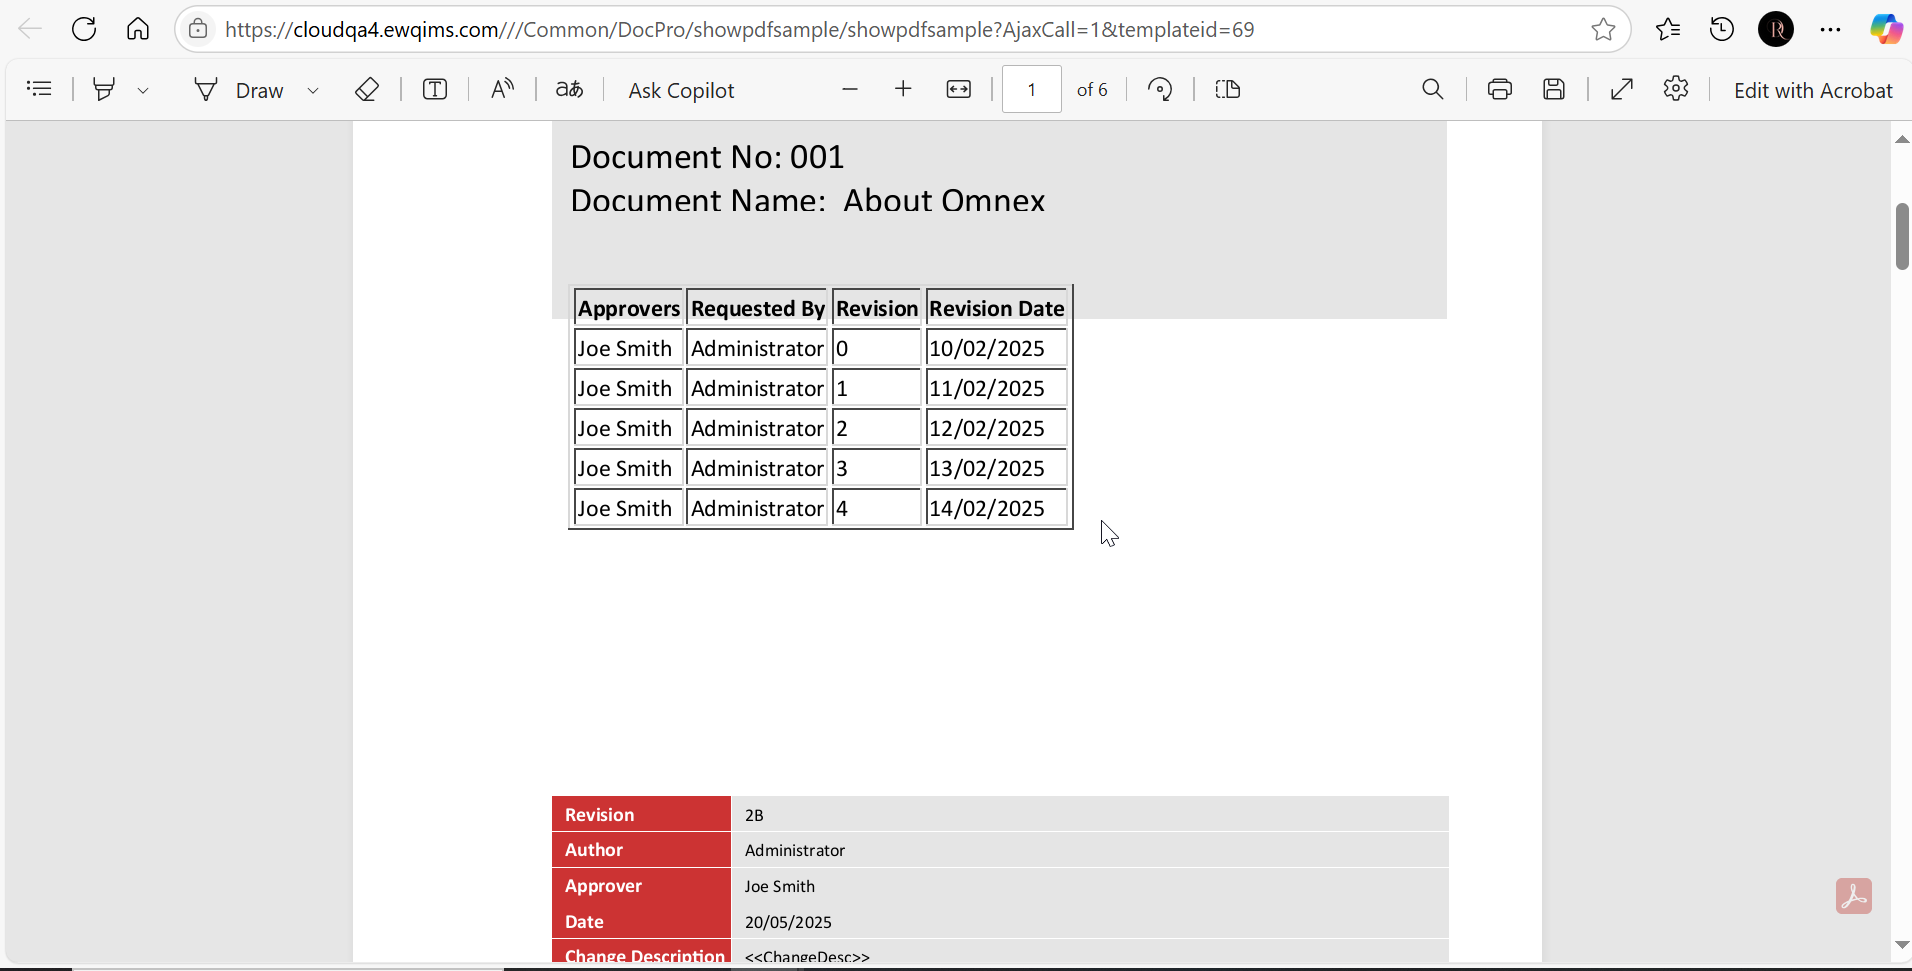Open Copilot sidebar icon
This screenshot has width=1912, height=971.
click(1886, 29)
